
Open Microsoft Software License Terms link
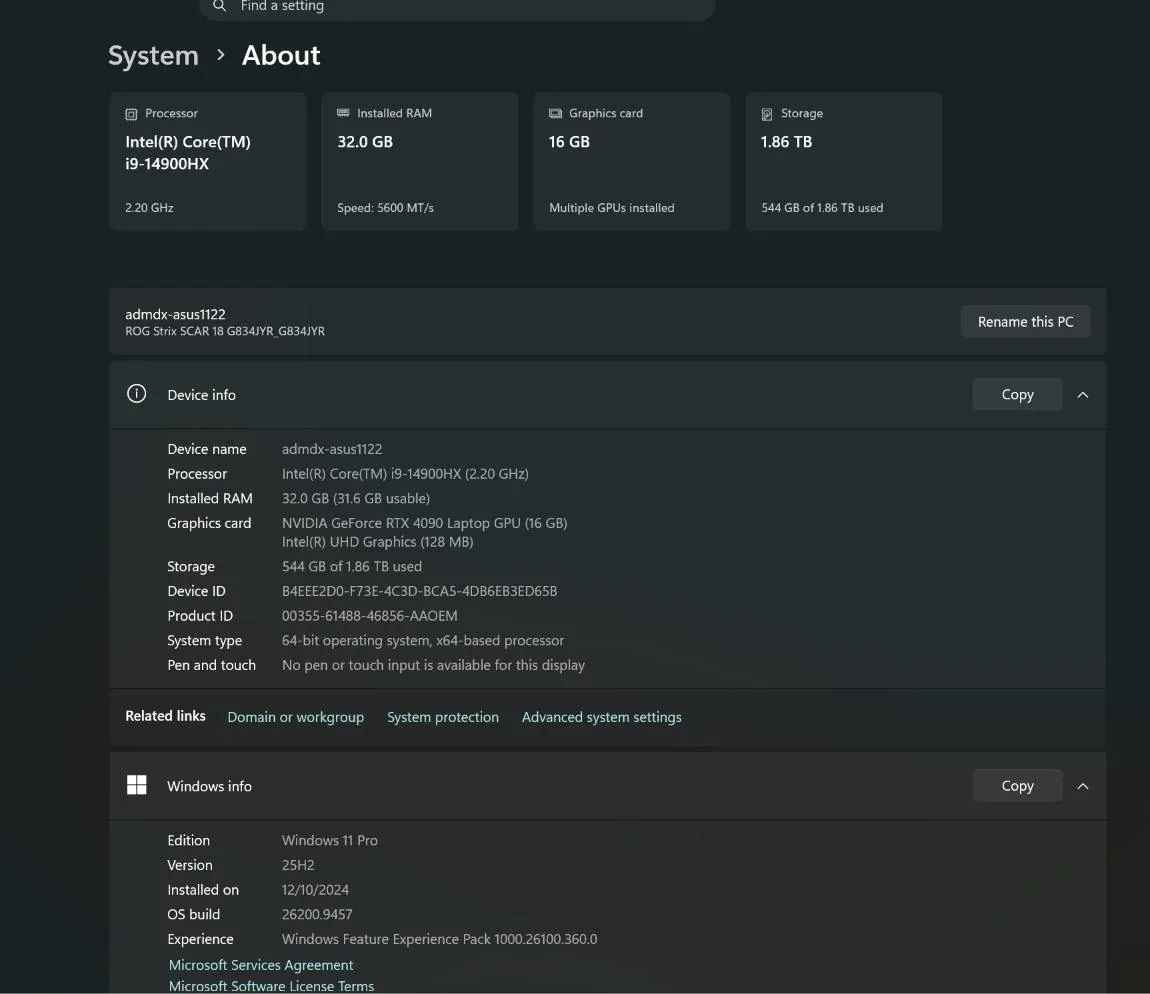(271, 986)
